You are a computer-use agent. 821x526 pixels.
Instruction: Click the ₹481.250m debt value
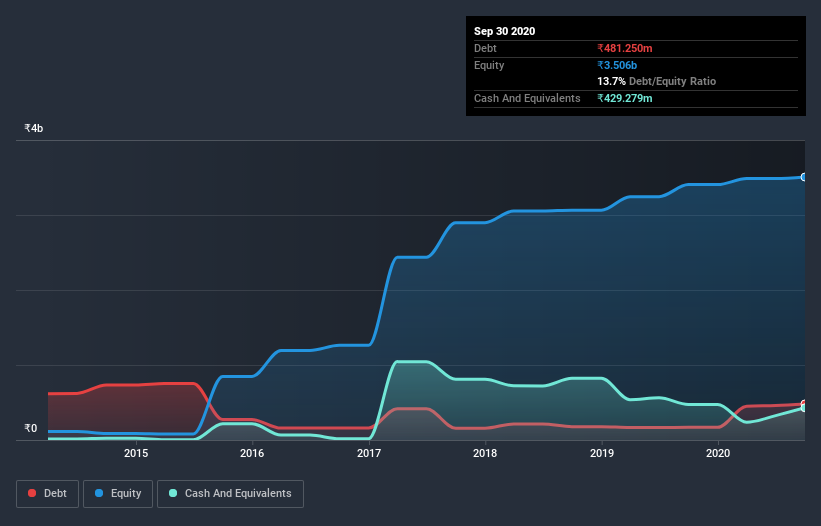(625, 48)
